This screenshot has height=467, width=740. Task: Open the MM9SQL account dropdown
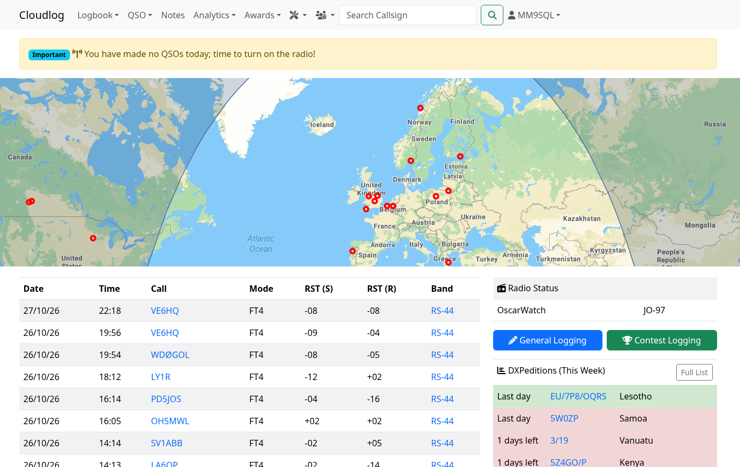point(534,15)
